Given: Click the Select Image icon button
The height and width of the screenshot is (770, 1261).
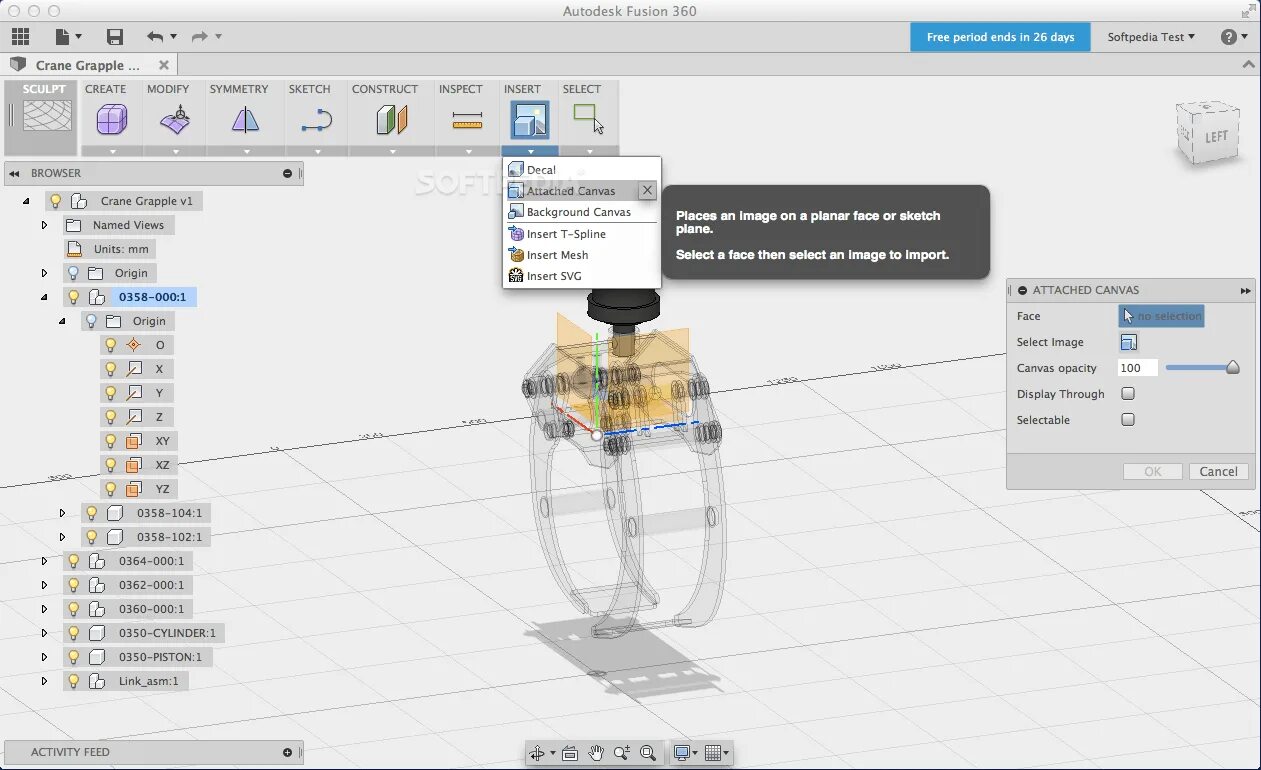Looking at the screenshot, I should (1128, 342).
